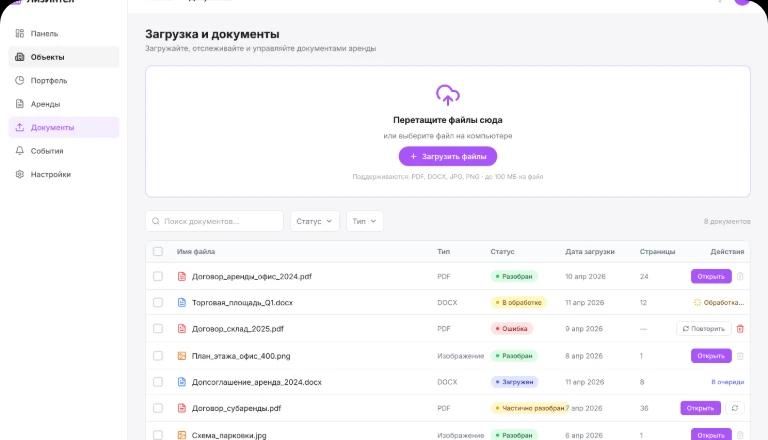Click trash icon for Договор_аренды_офис_2024.pdf row
768x440 pixels.
coord(740,276)
